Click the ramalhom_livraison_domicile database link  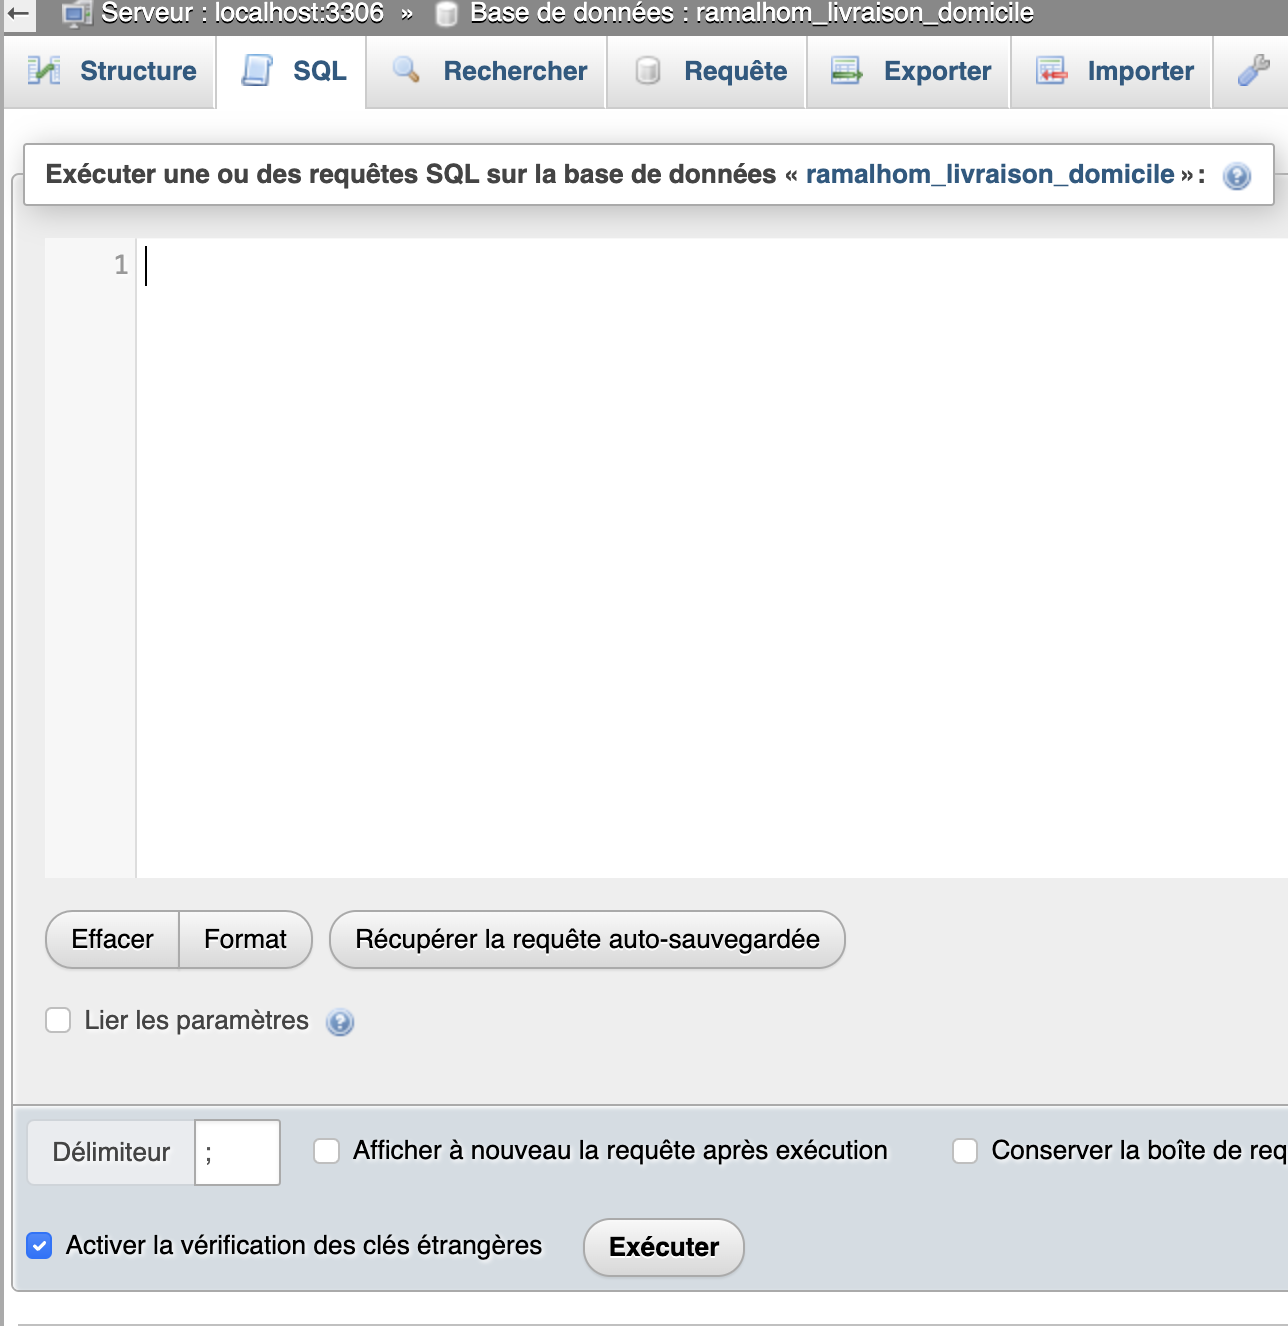(x=989, y=174)
